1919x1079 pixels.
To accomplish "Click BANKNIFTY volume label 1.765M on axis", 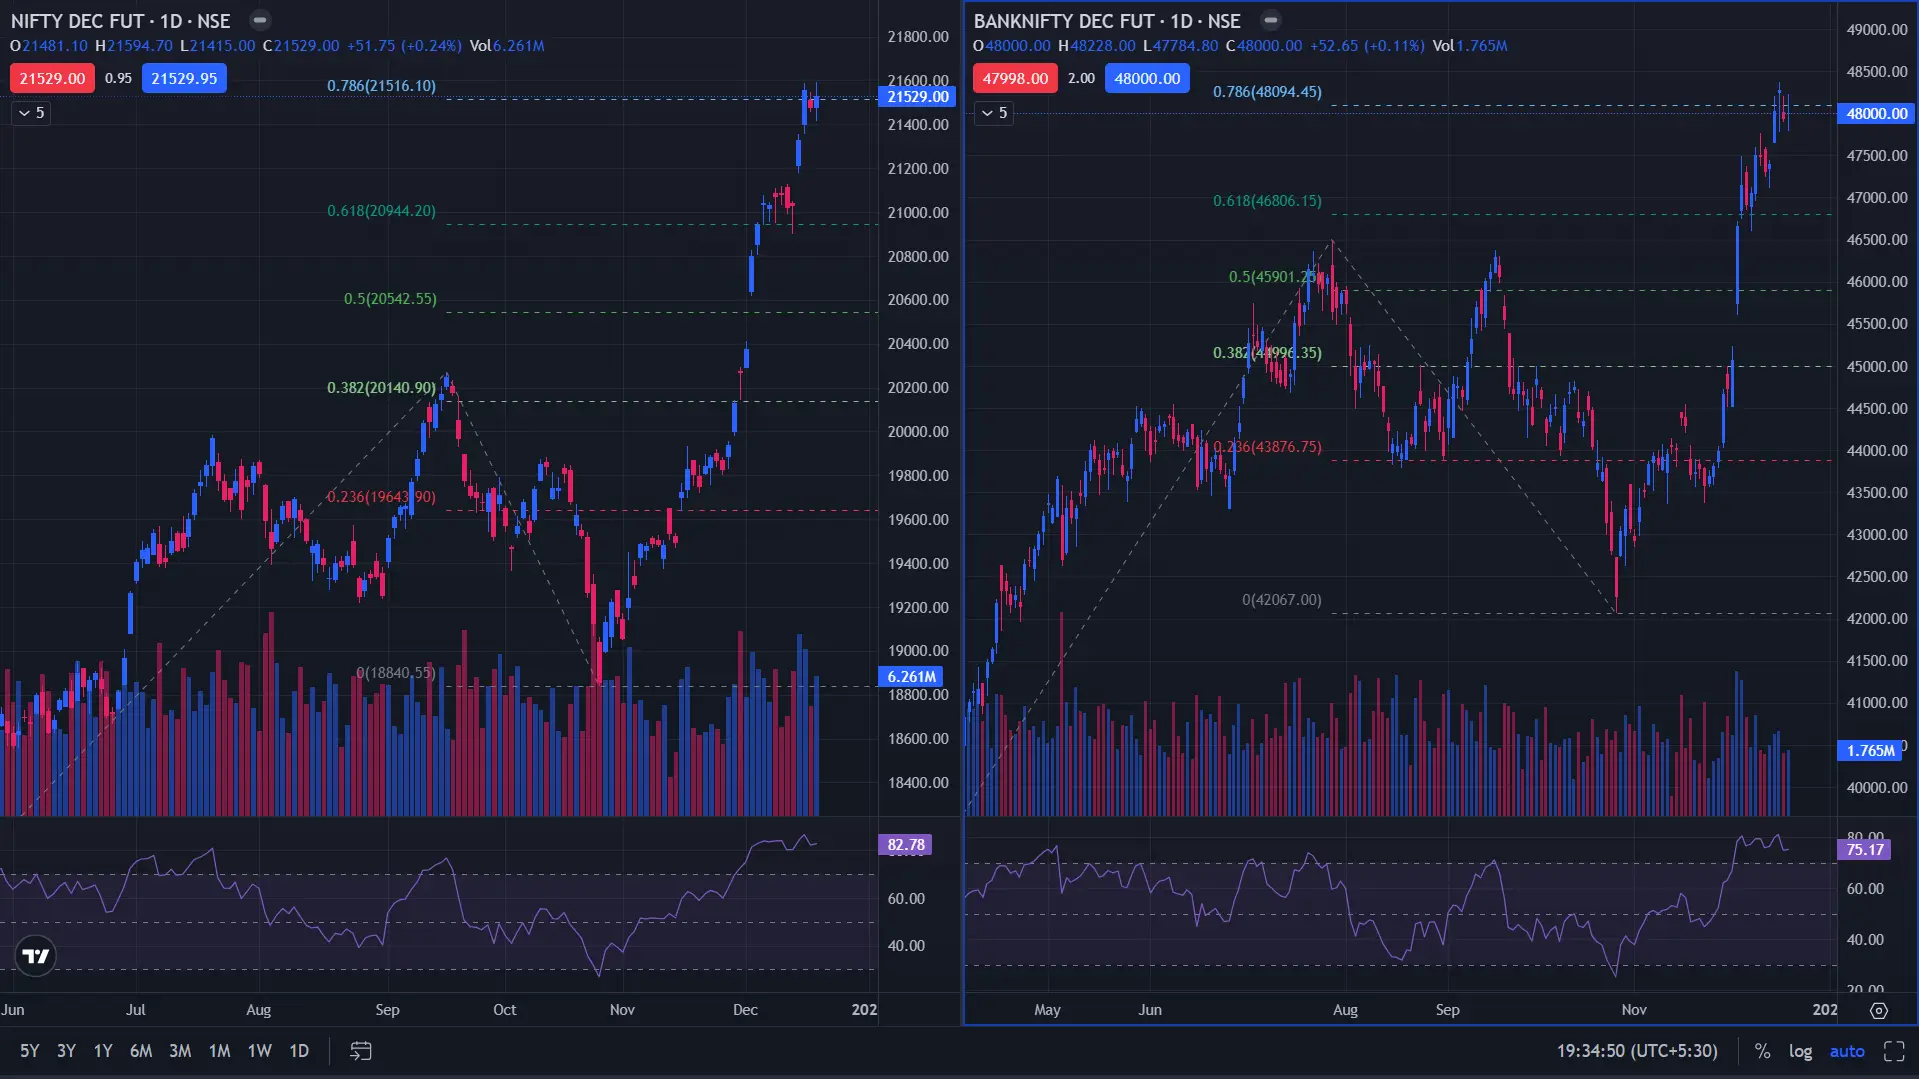I will [x=1870, y=751].
